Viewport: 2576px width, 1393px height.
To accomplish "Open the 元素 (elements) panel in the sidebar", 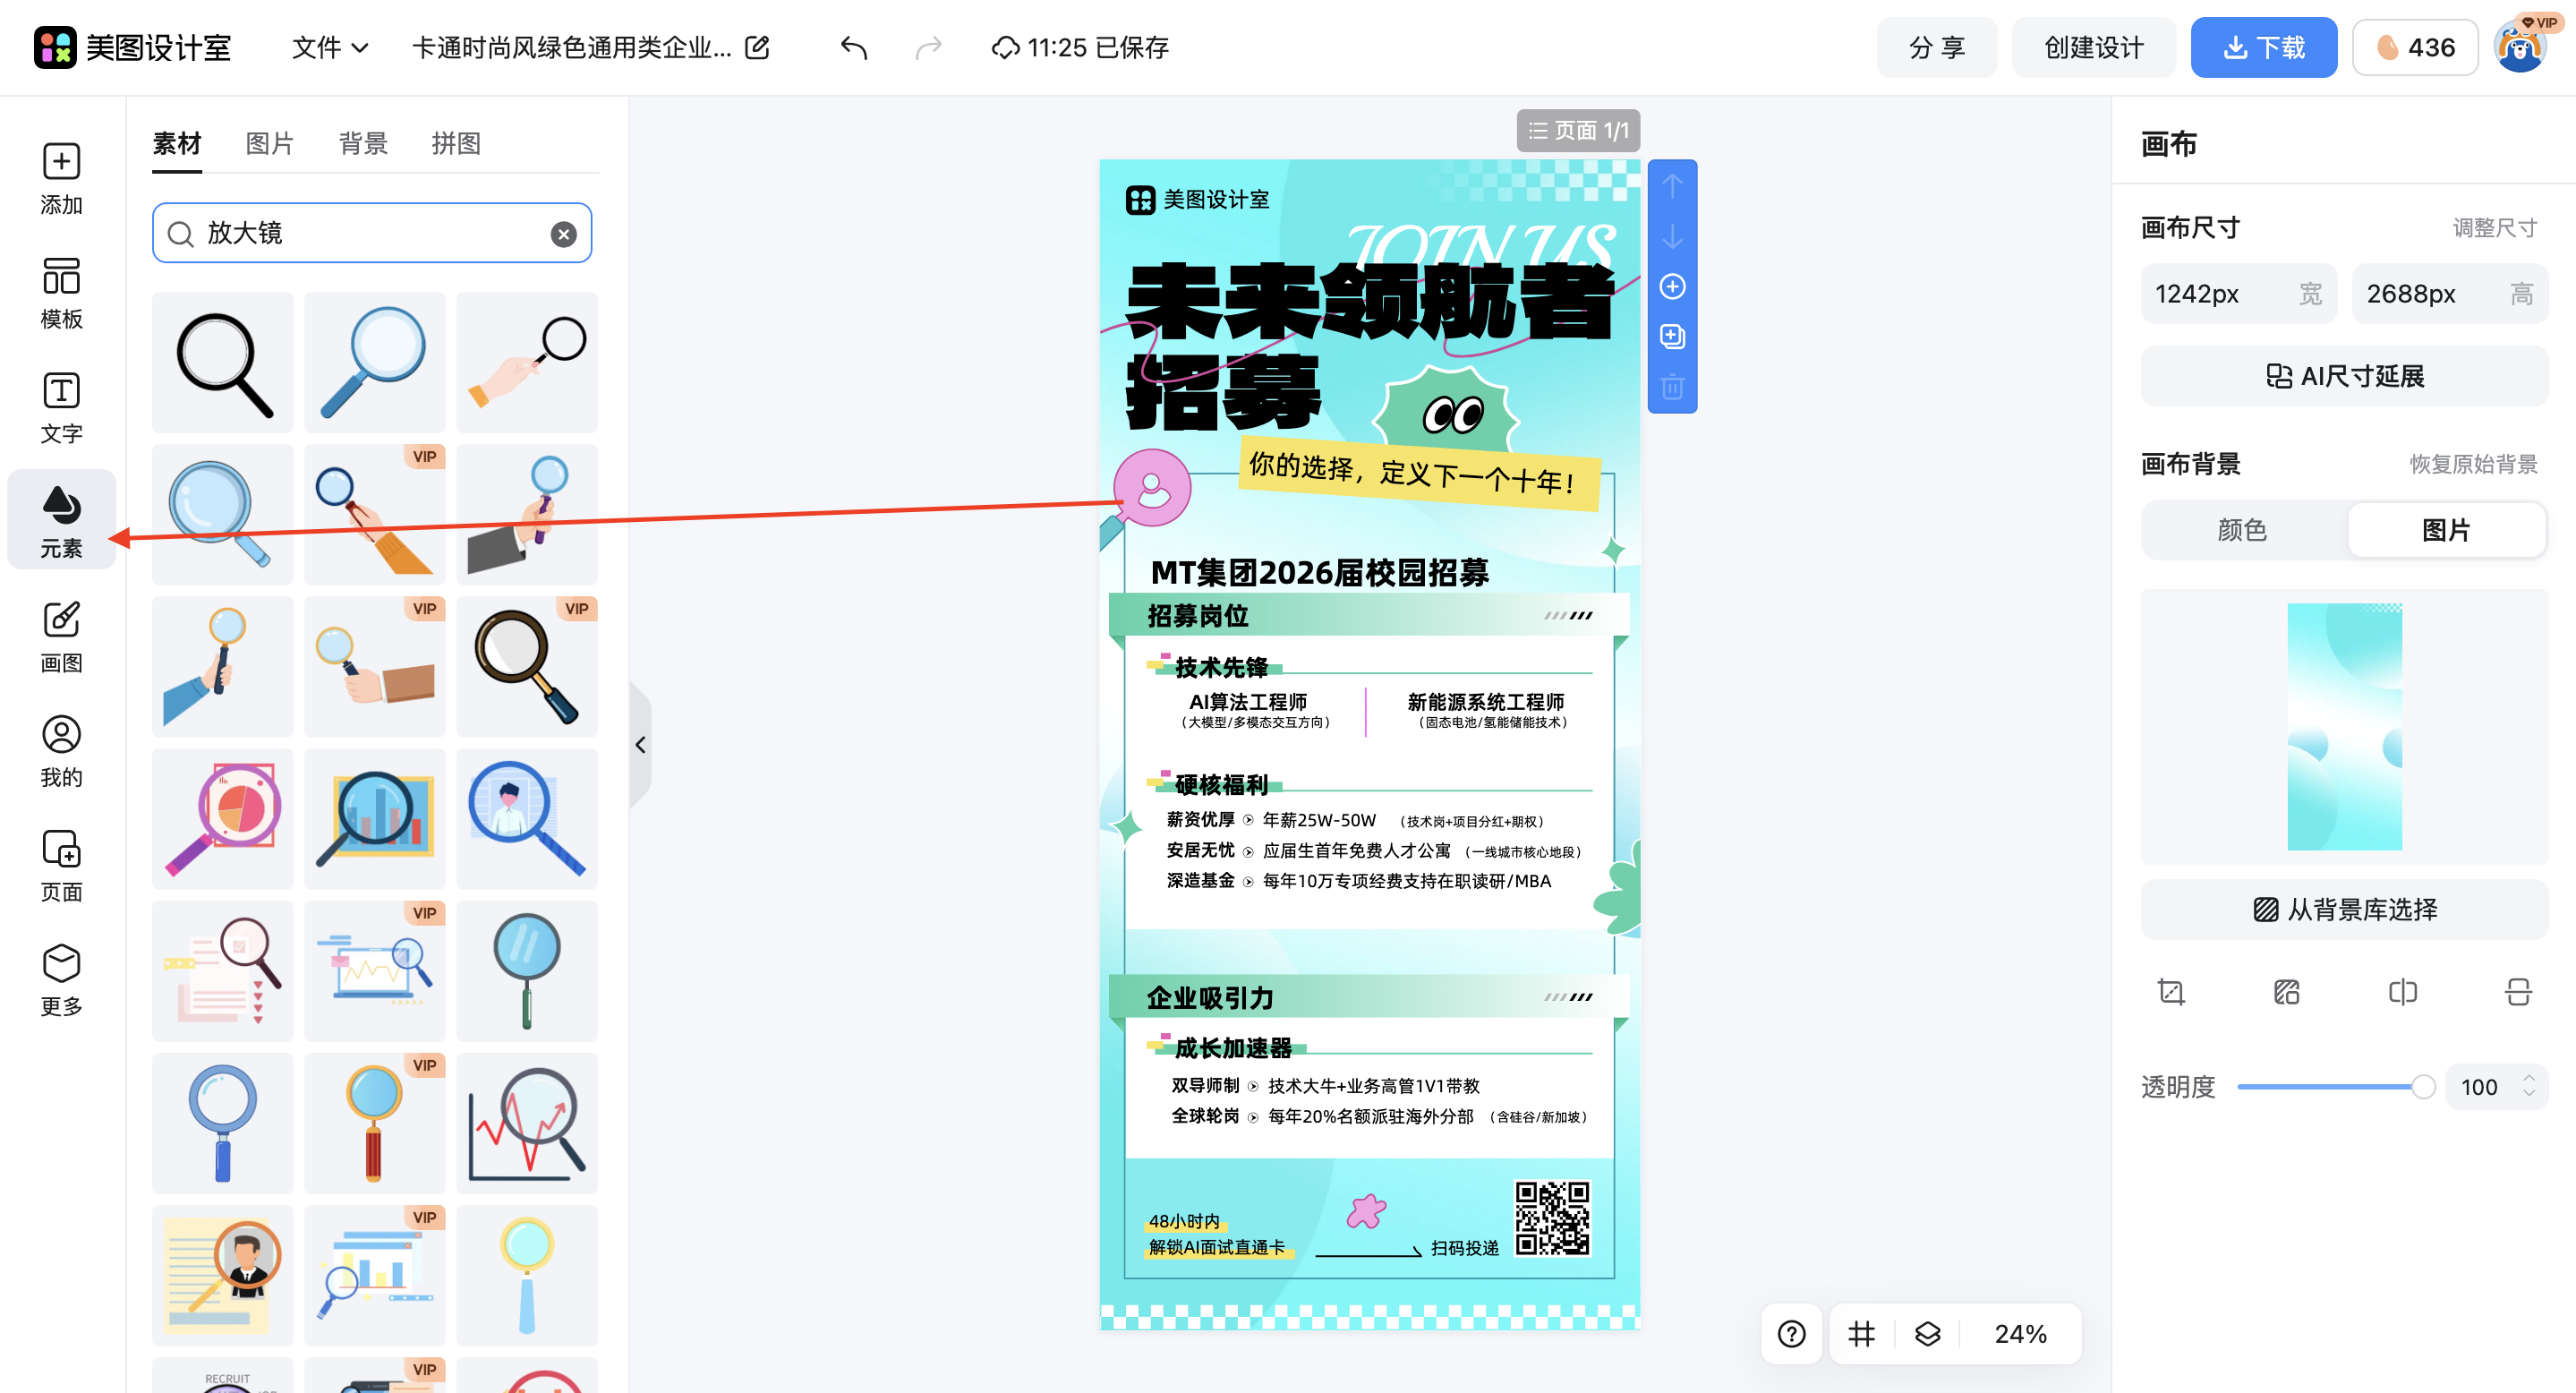I will 61,519.
